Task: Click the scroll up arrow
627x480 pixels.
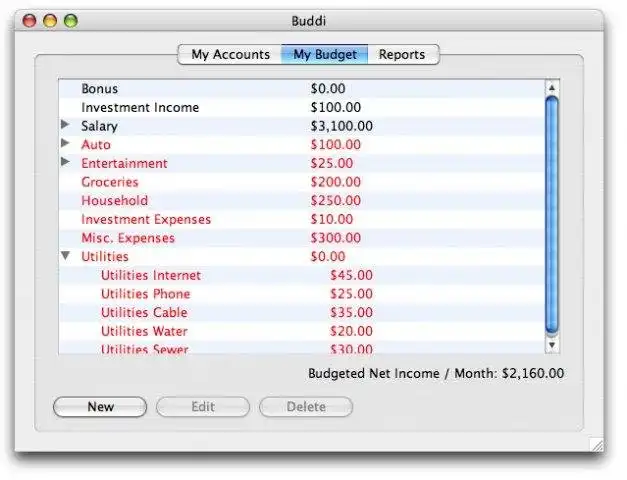Action: point(552,88)
